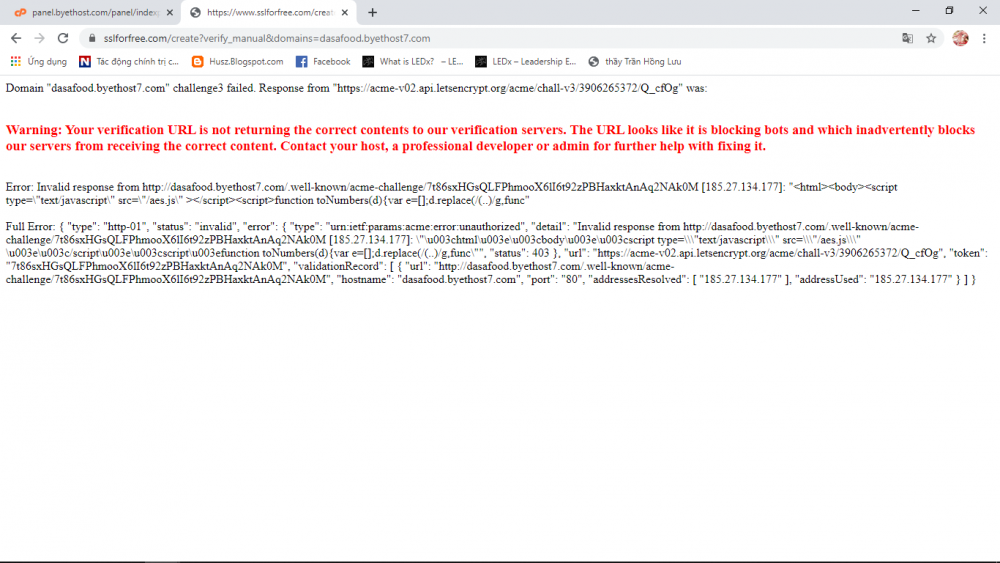Select the sslforfree.com create tab

point(268,12)
